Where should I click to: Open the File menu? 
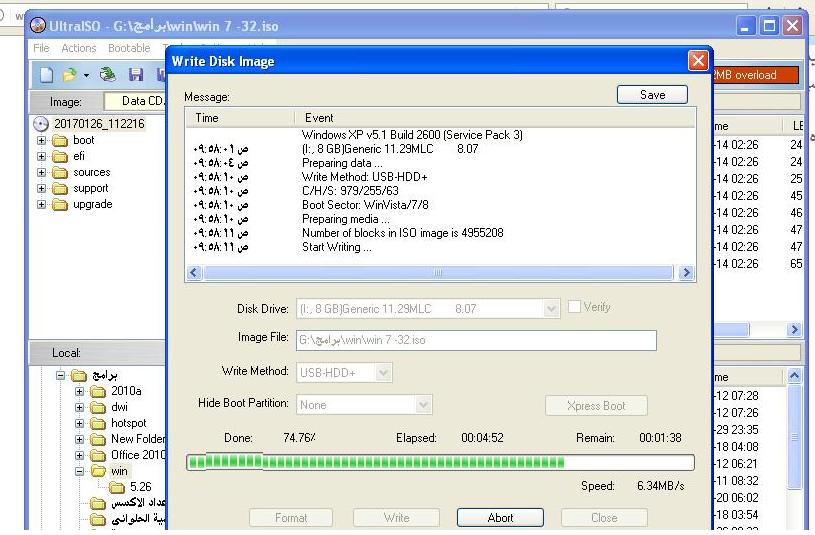tap(41, 48)
